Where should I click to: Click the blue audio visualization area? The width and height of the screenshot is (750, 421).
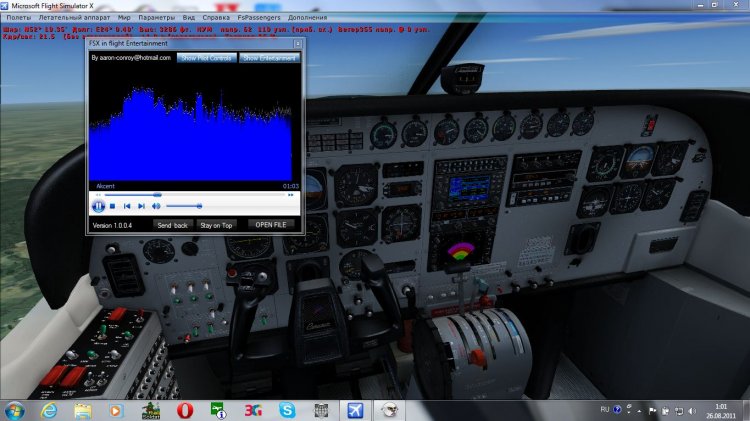[191, 134]
